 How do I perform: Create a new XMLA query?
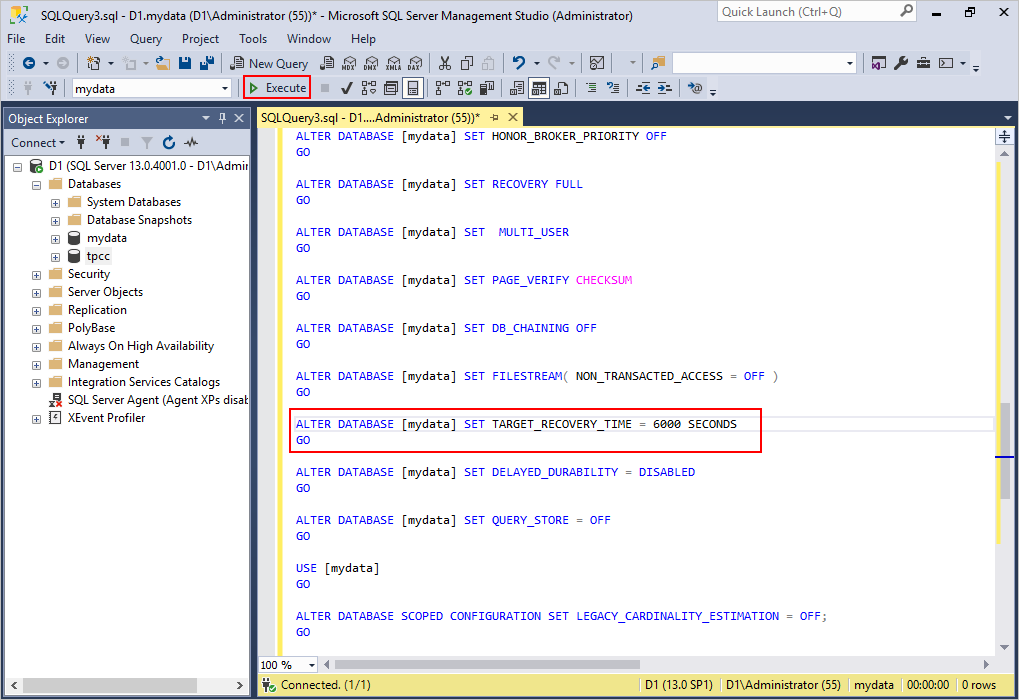(x=392, y=63)
